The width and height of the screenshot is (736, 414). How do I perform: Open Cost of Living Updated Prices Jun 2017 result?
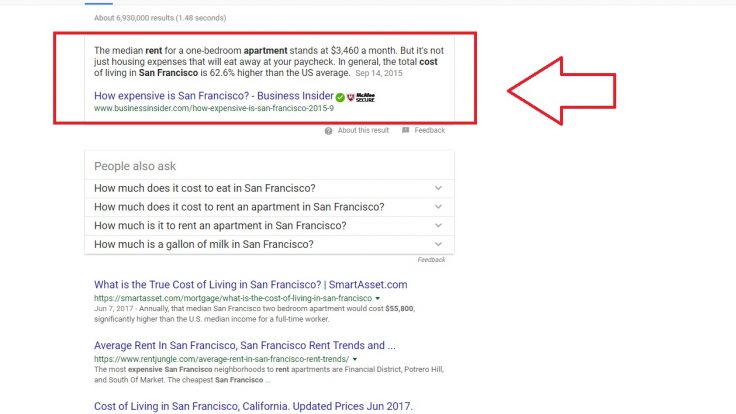coord(253,406)
